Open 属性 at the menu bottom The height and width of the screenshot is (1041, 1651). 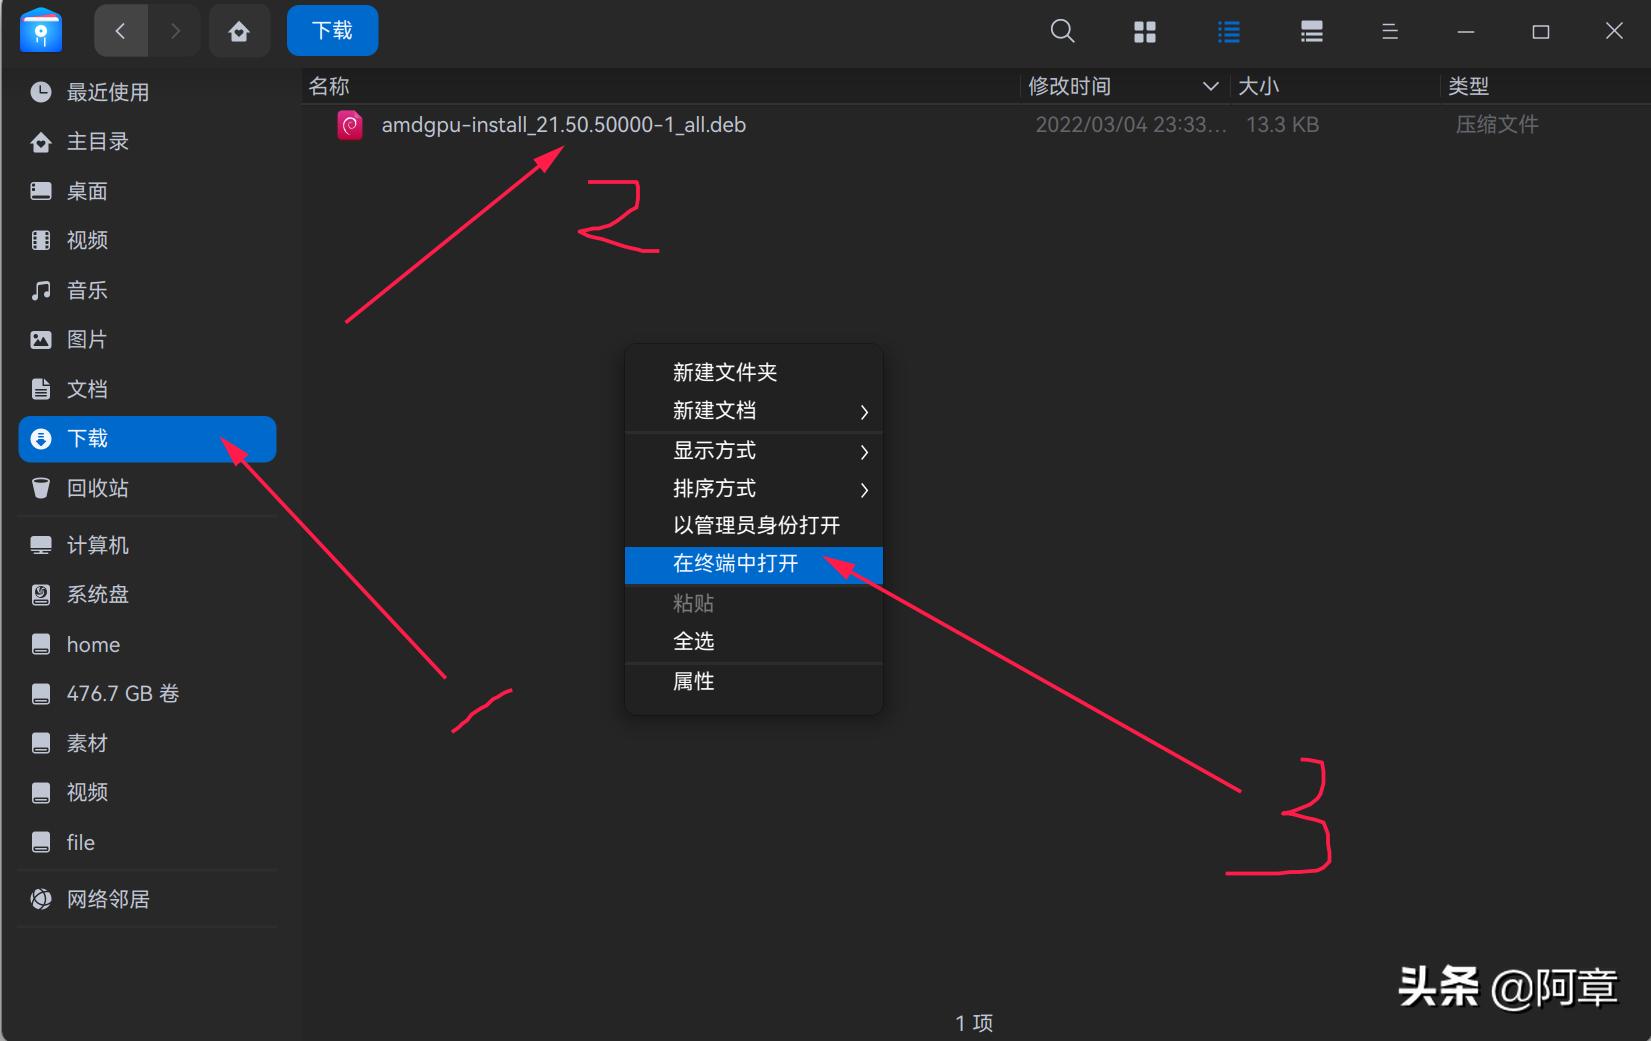[694, 681]
